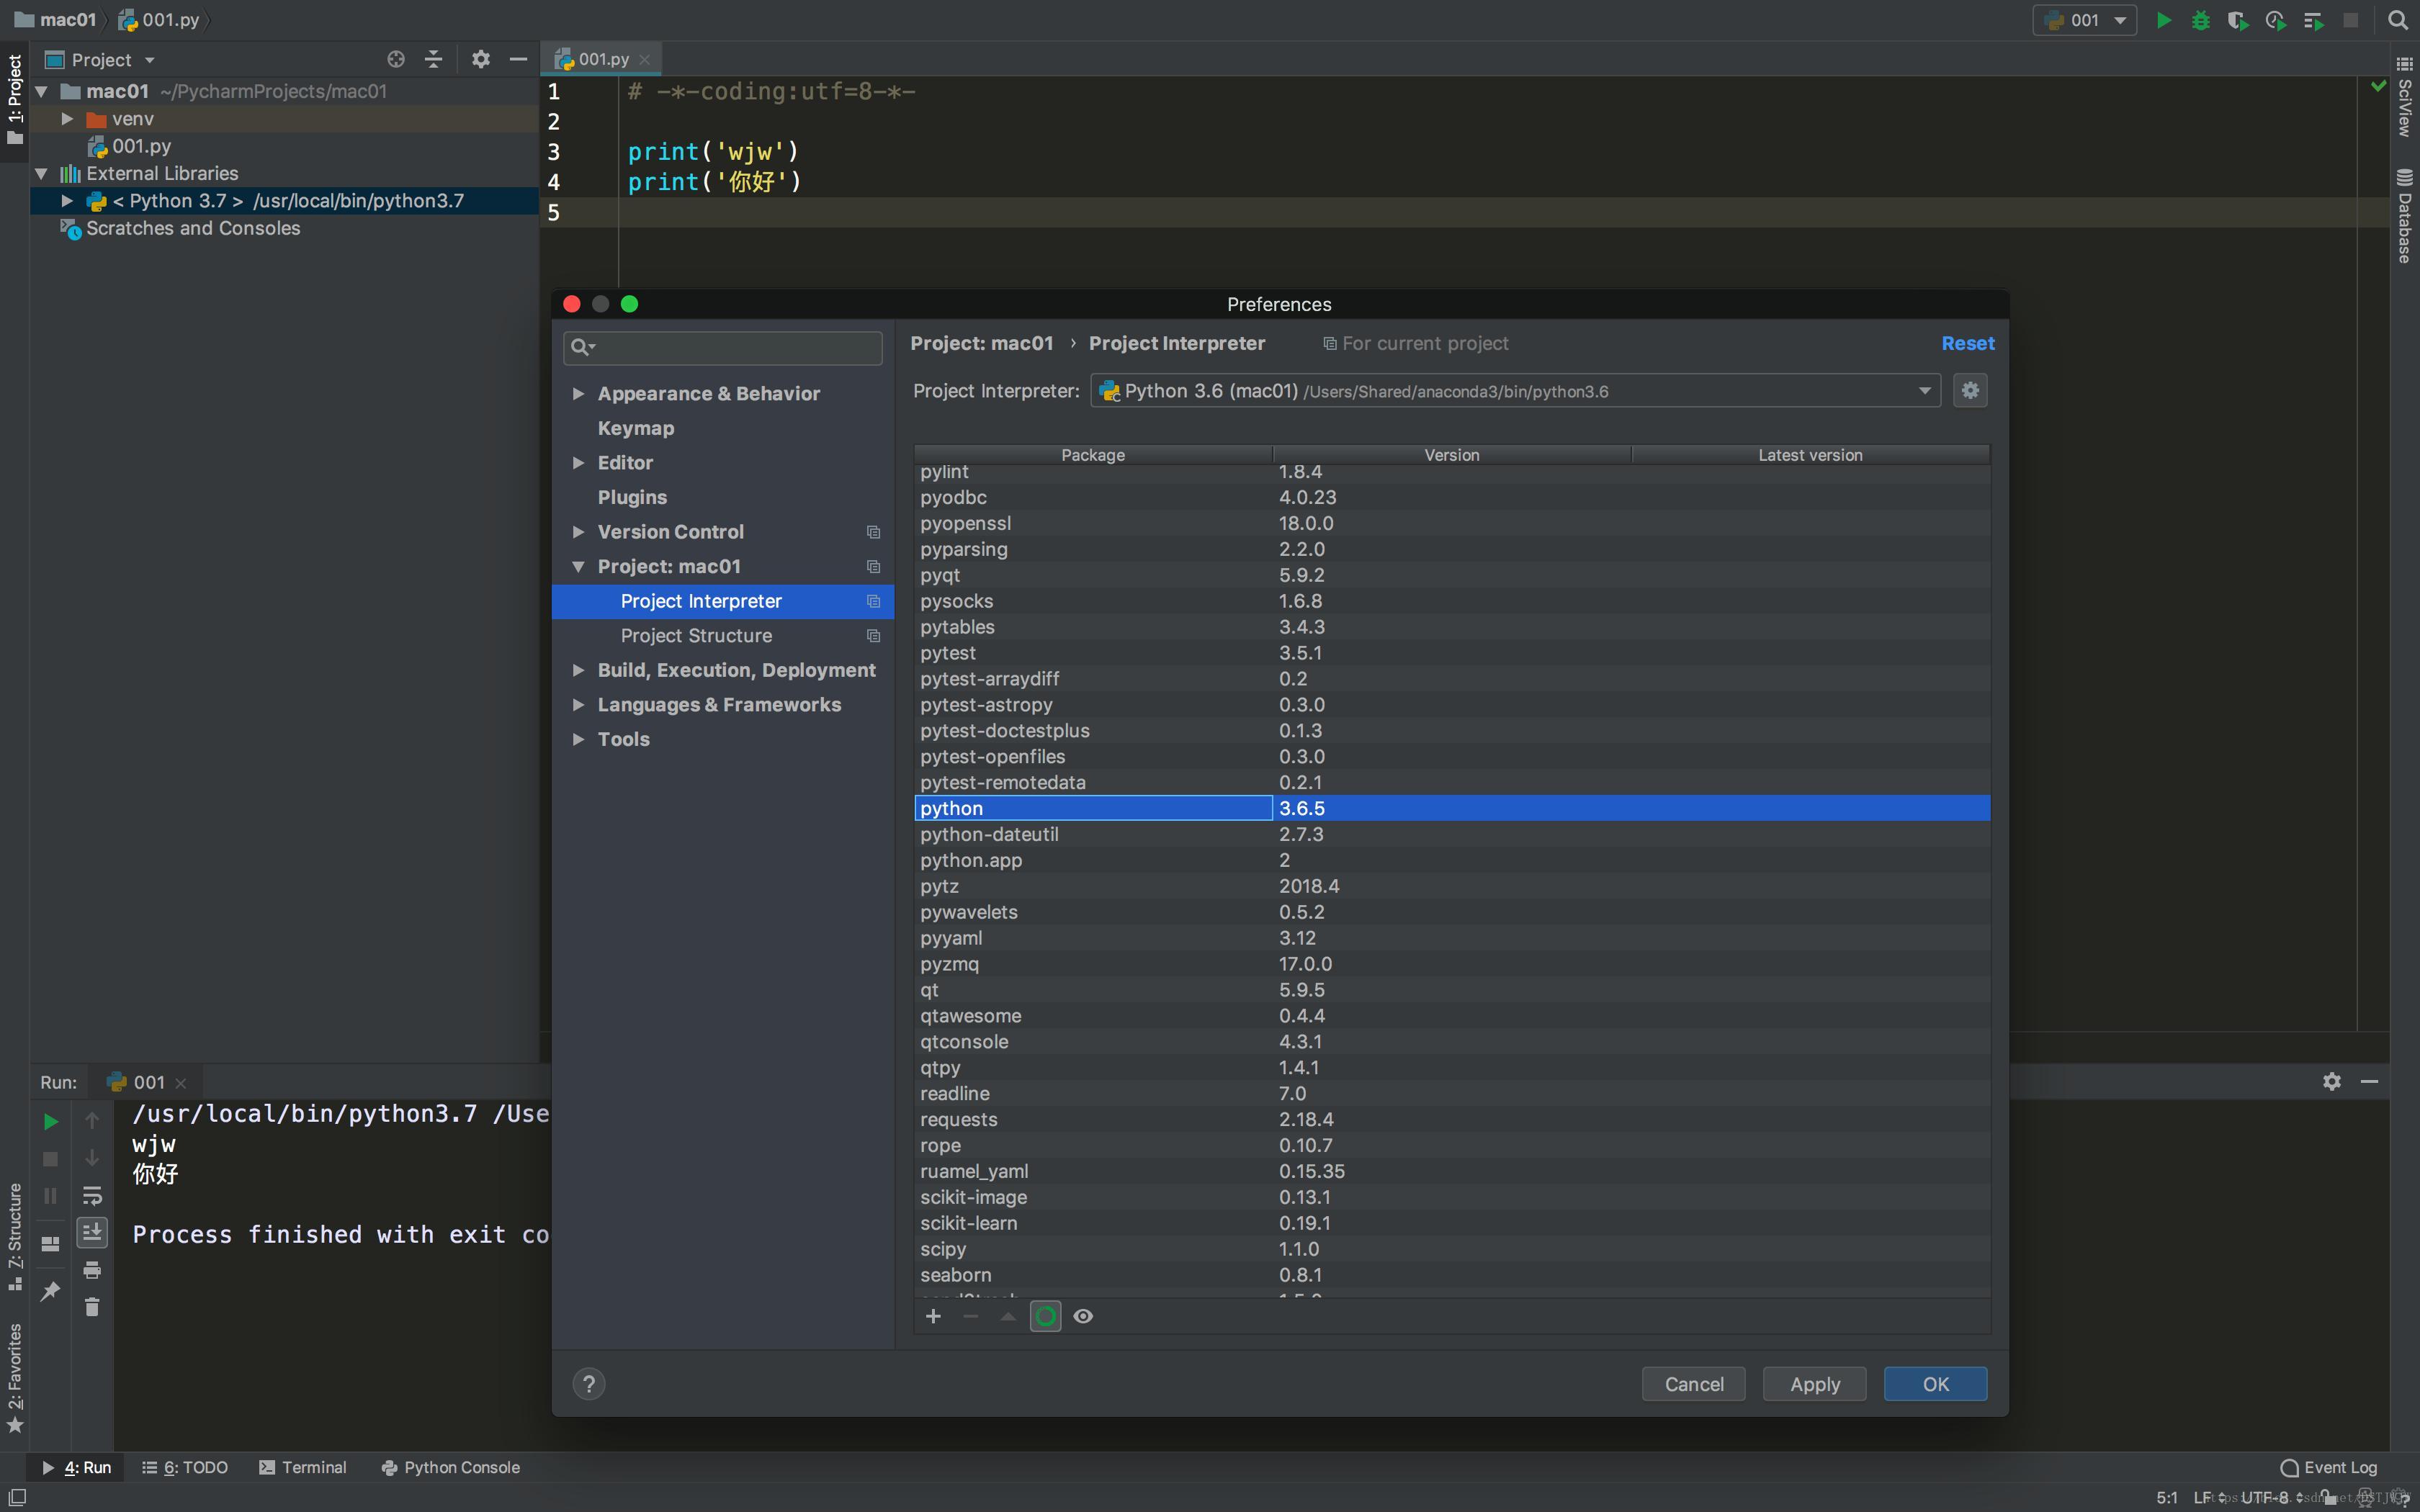The image size is (2420, 1512).
Task: Open Search Everywhere magnifier icon
Action: tap(2397, 20)
